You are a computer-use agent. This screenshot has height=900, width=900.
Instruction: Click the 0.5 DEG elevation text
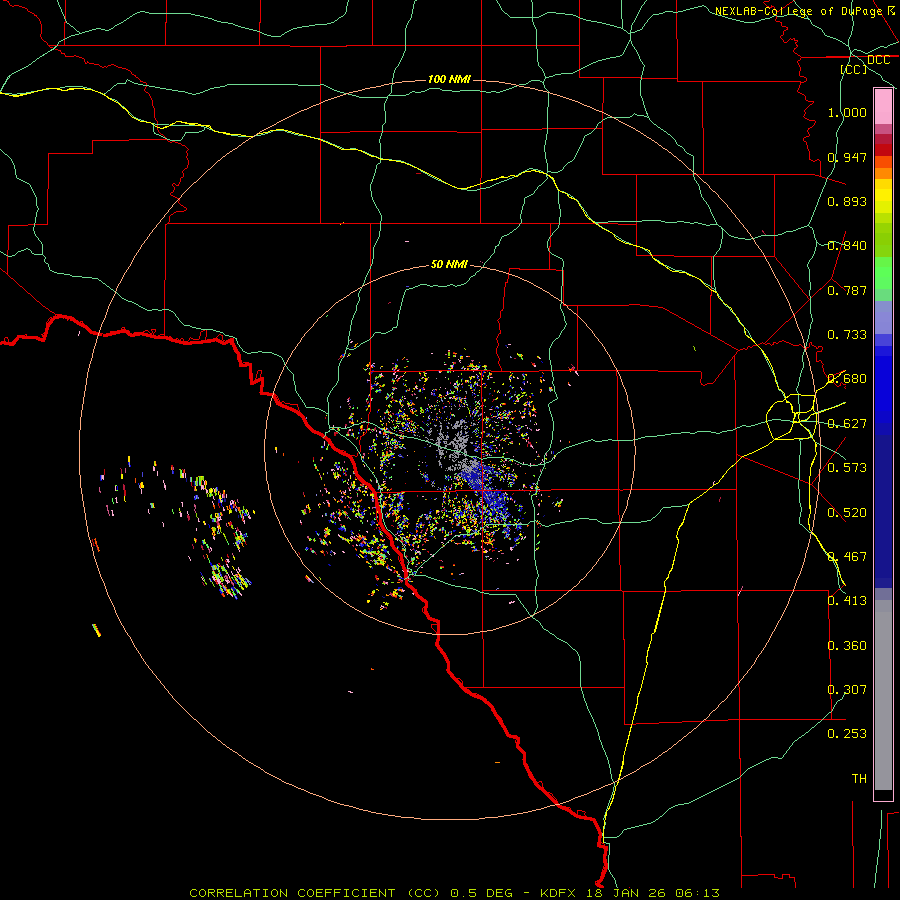click(481, 893)
